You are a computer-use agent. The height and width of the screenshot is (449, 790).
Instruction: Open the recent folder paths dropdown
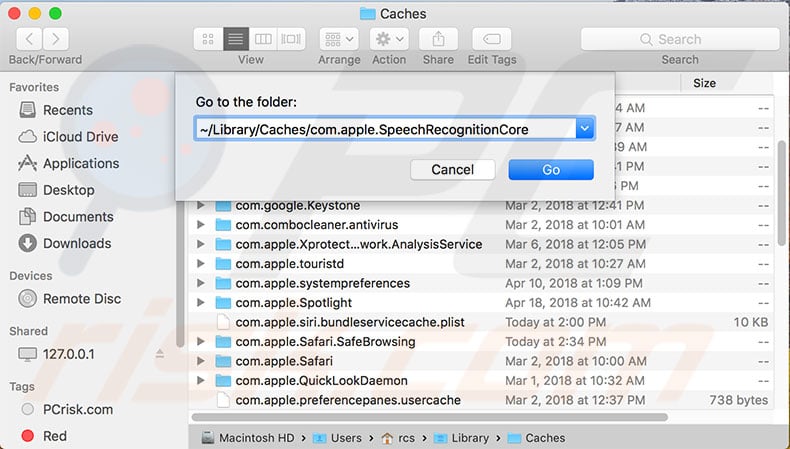(x=584, y=129)
